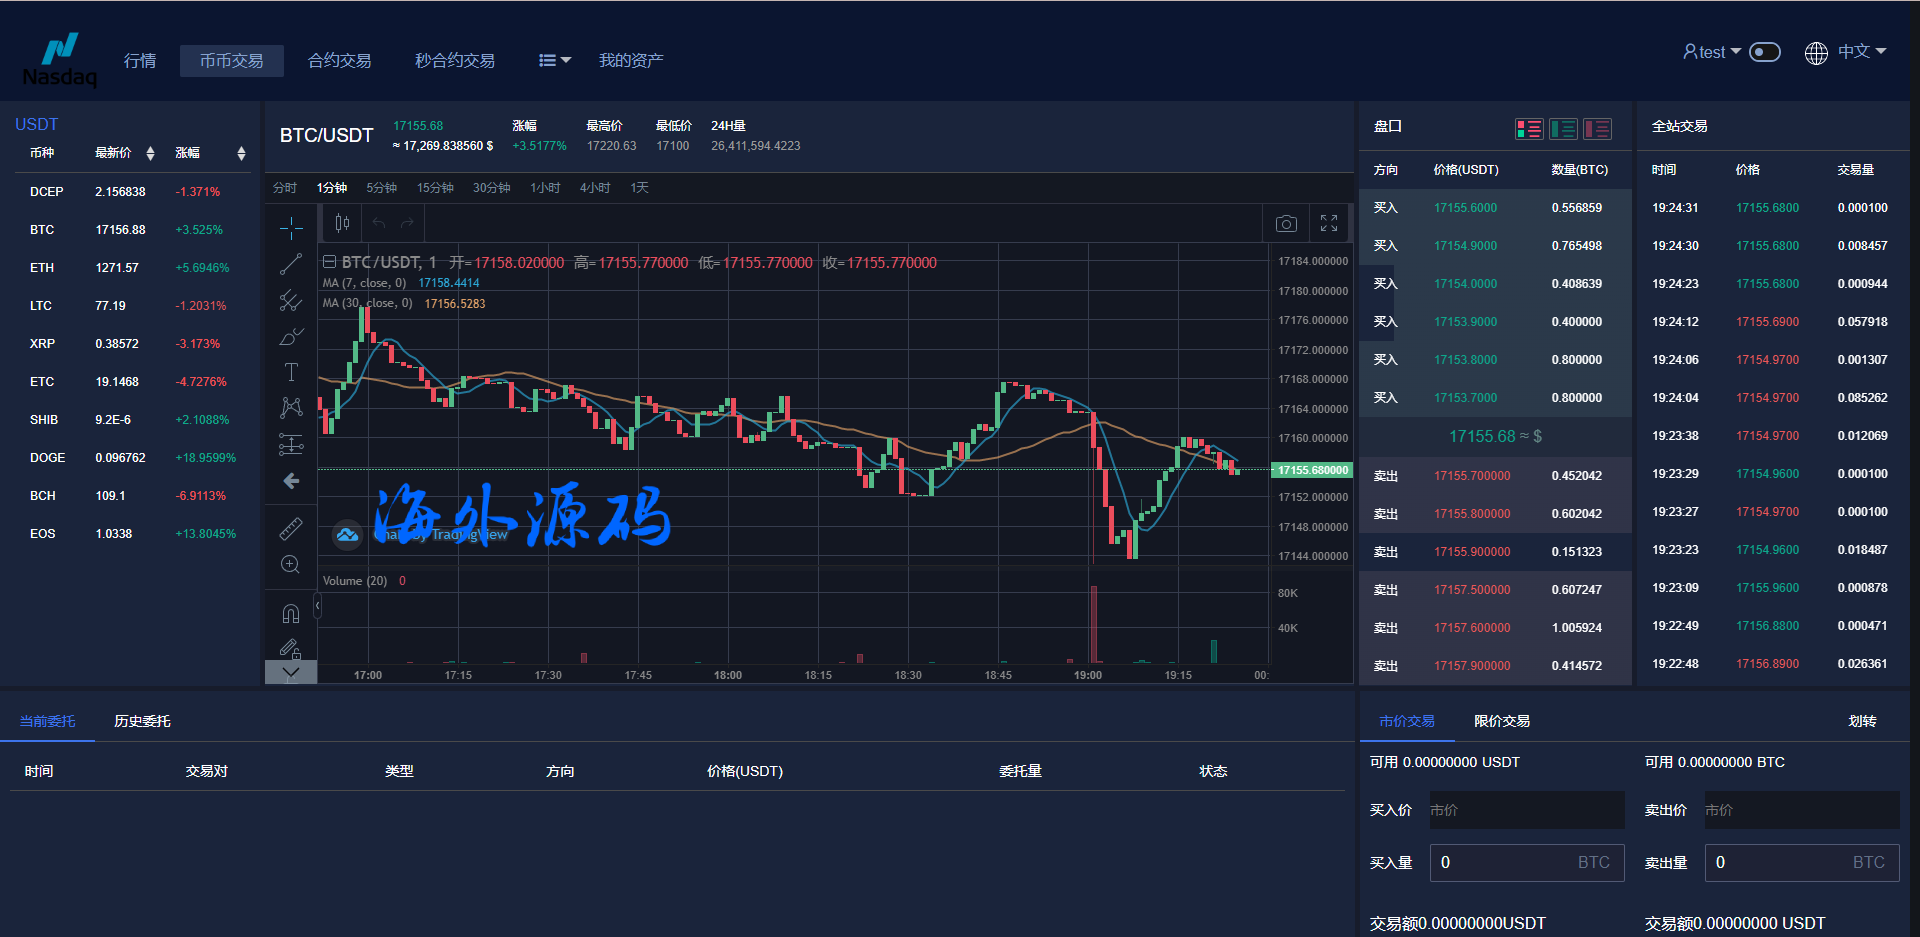This screenshot has width=1920, height=937.
Task: Expand the test user account menu
Action: [x=1711, y=52]
